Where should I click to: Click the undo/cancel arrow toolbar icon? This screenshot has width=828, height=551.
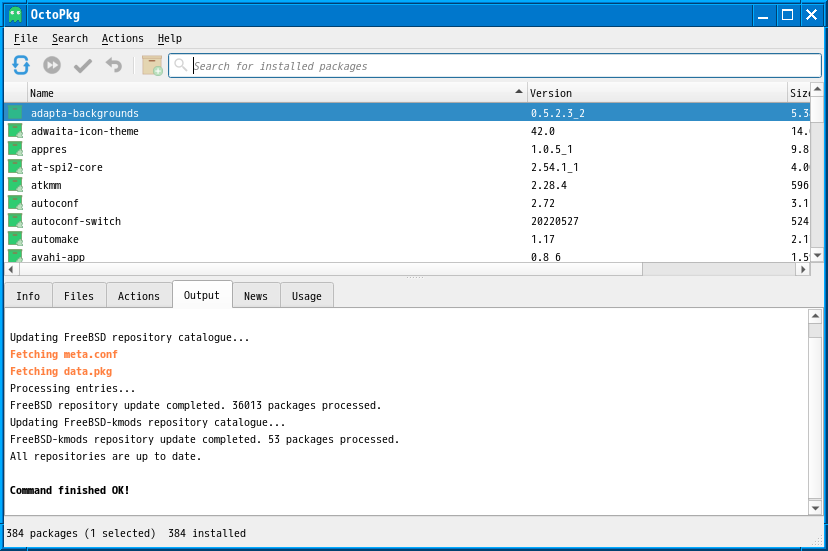114,66
